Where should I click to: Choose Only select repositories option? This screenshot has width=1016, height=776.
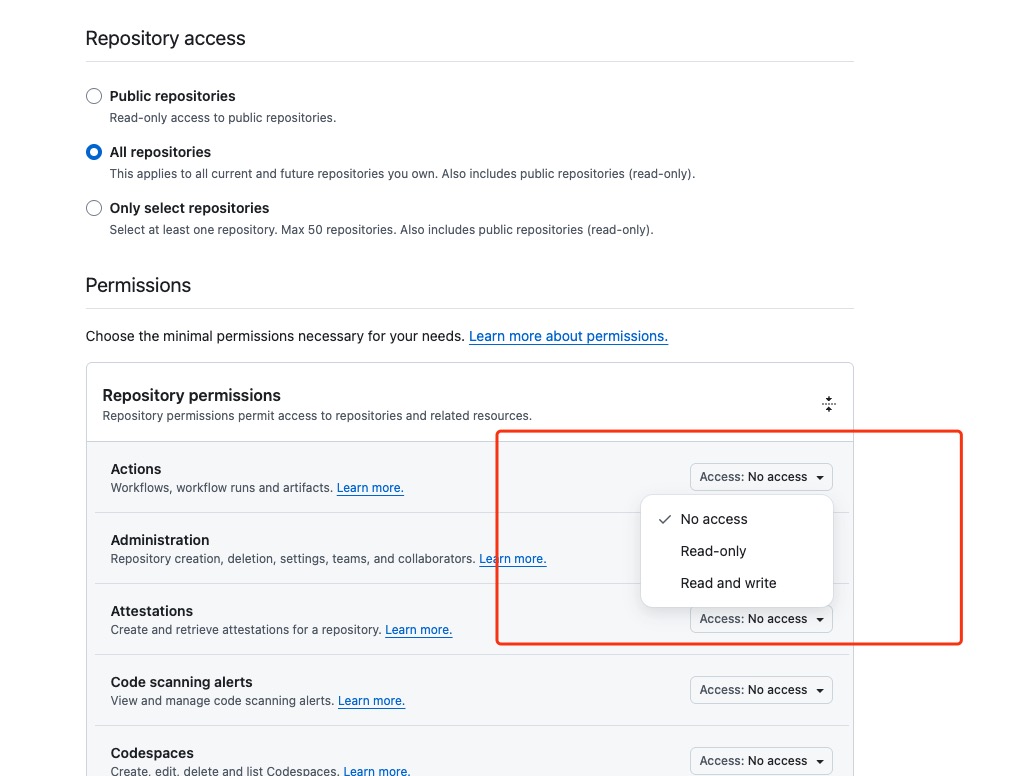point(94,208)
